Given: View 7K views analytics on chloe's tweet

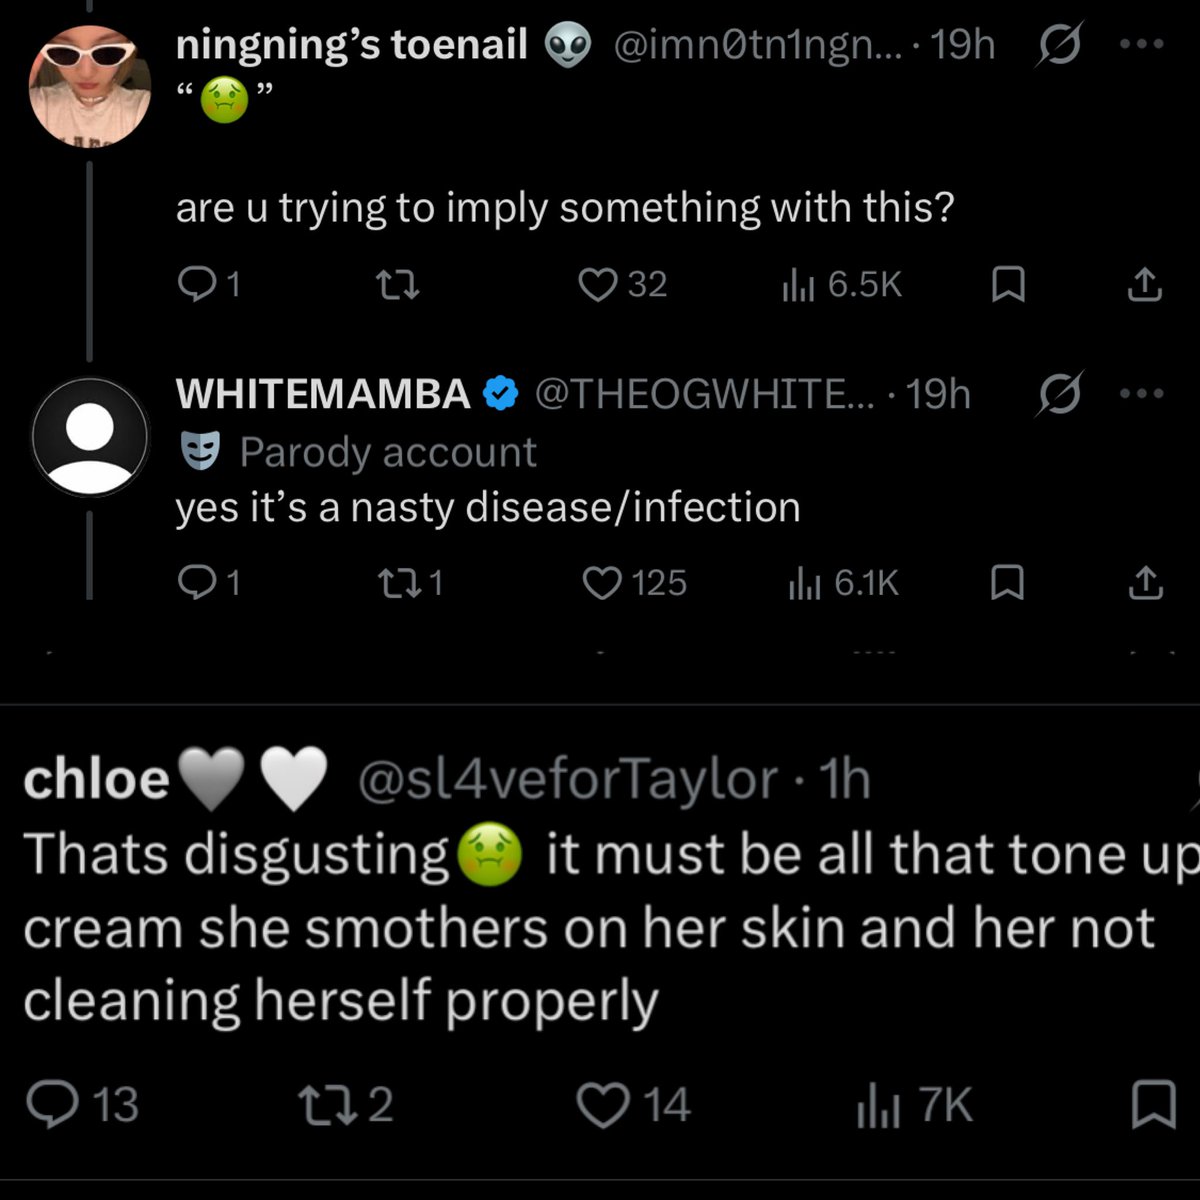Looking at the screenshot, I should coord(914,1106).
